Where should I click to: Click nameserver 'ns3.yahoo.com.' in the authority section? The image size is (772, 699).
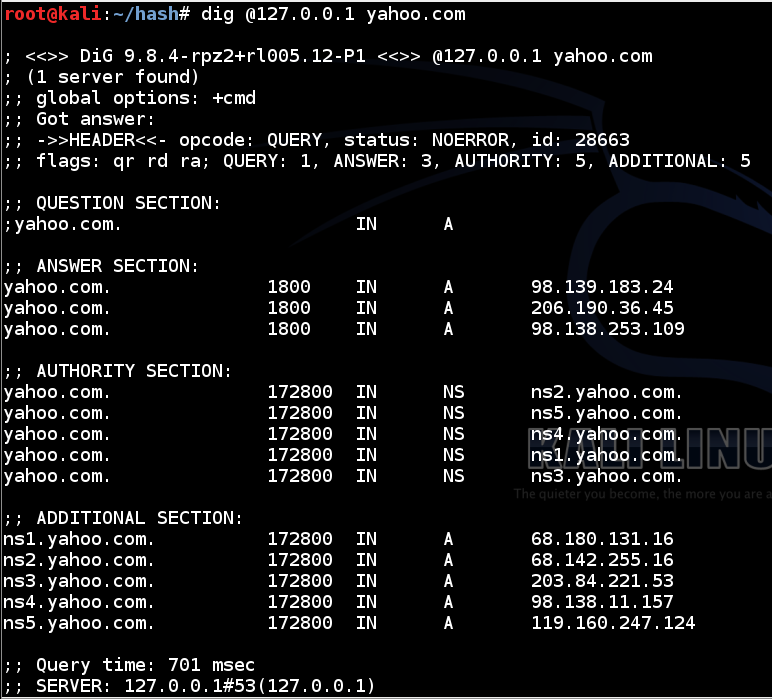pos(607,477)
